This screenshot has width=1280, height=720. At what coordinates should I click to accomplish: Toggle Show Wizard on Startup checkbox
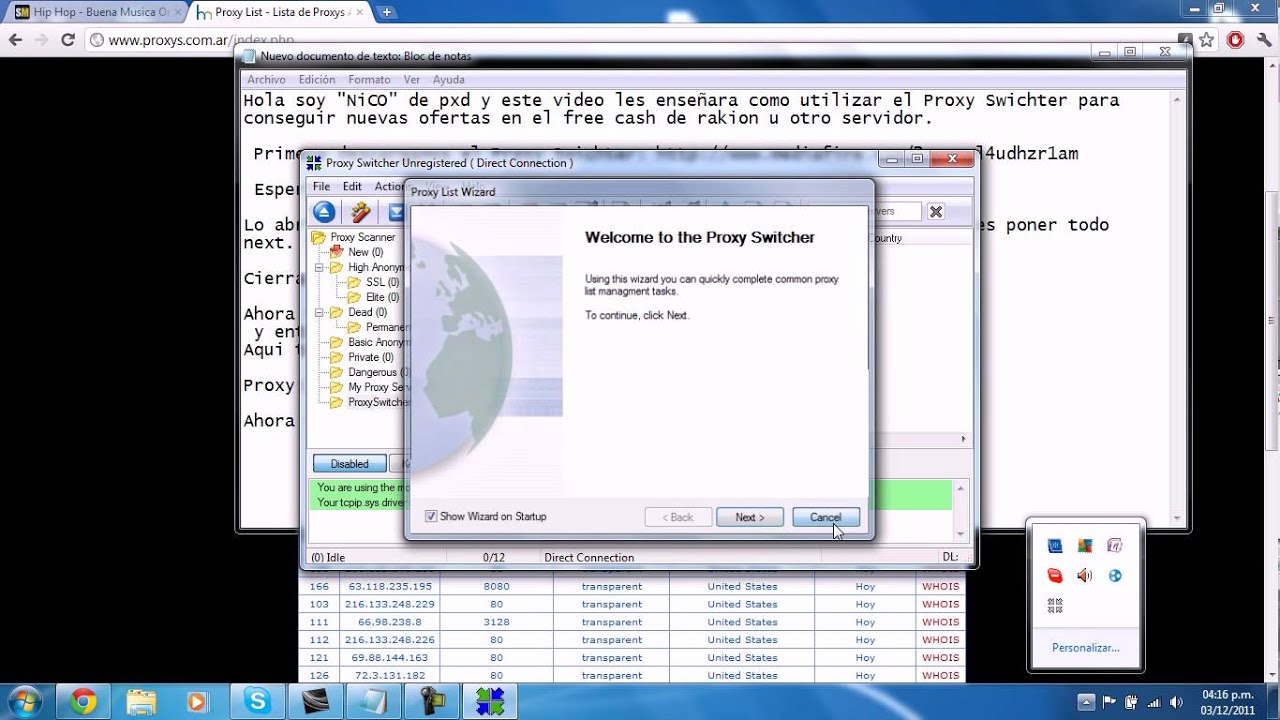[431, 516]
